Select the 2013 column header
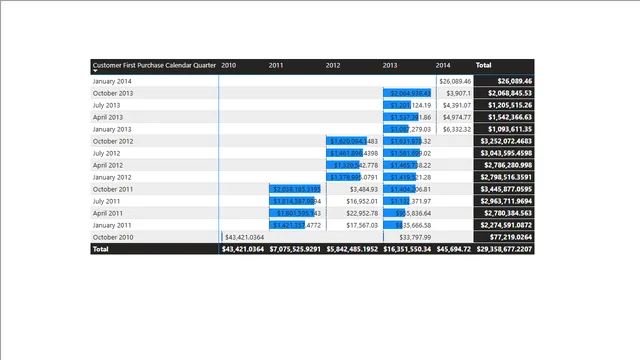Viewport: 640px width, 360px height. click(x=390, y=65)
